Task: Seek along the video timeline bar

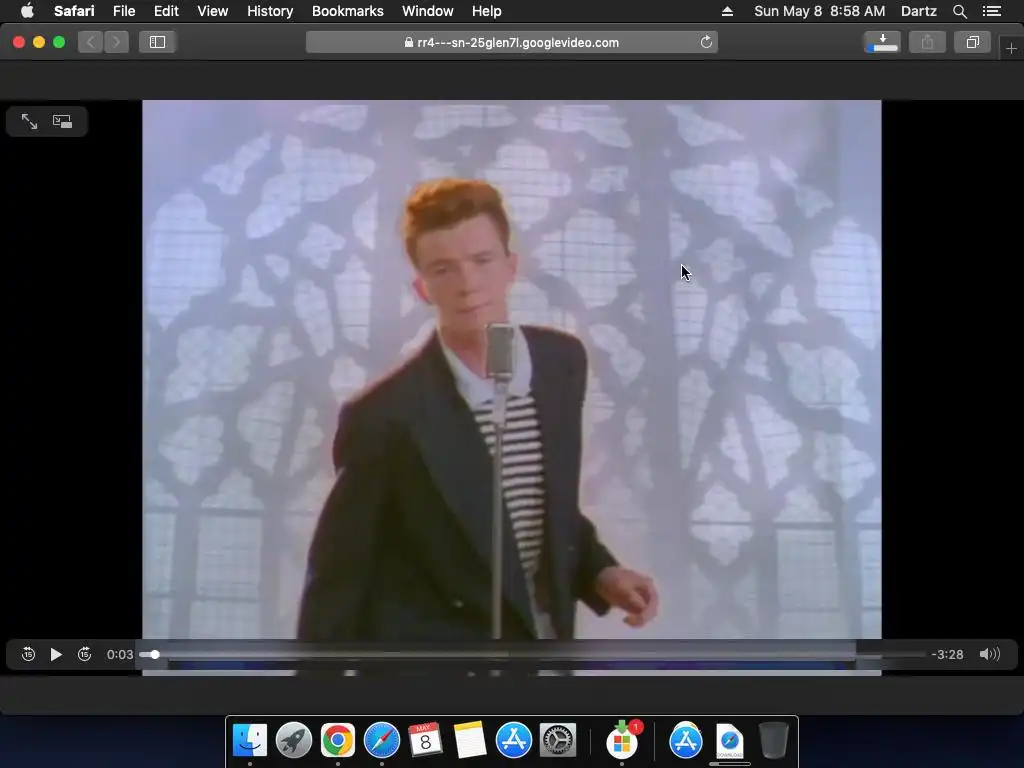Action: (532, 654)
